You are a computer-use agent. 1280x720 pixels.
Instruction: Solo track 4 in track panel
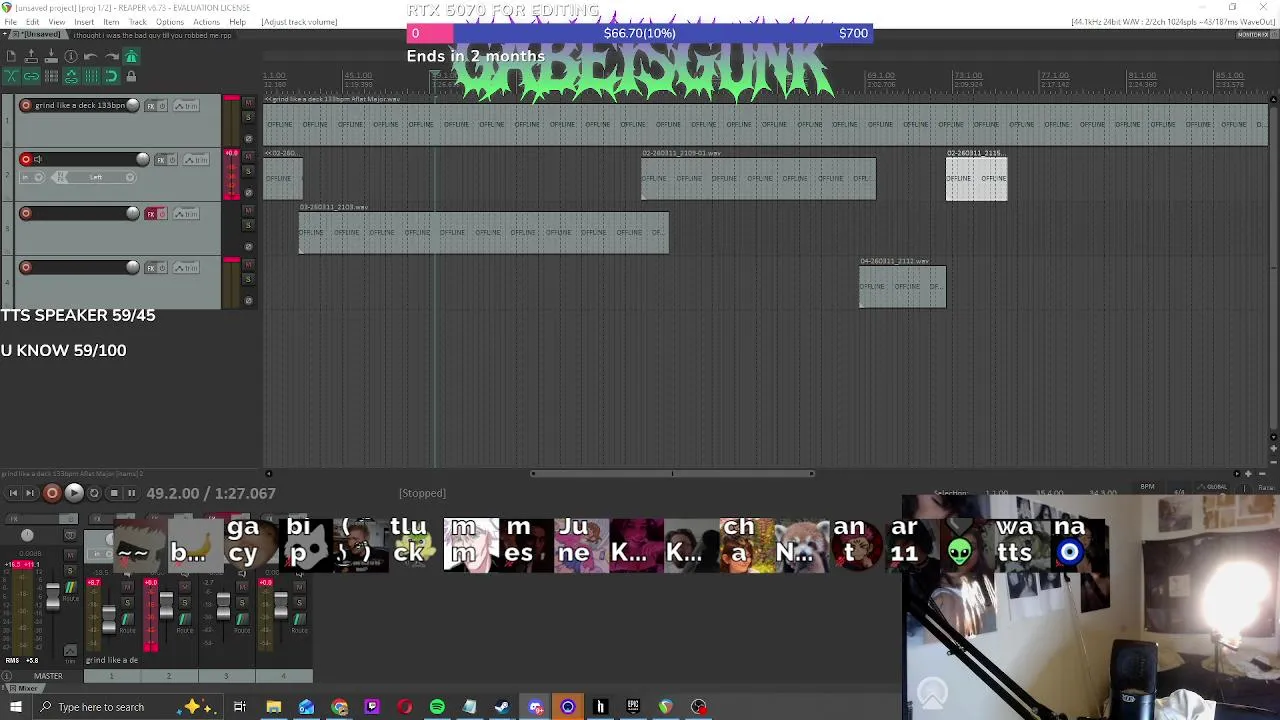click(249, 280)
